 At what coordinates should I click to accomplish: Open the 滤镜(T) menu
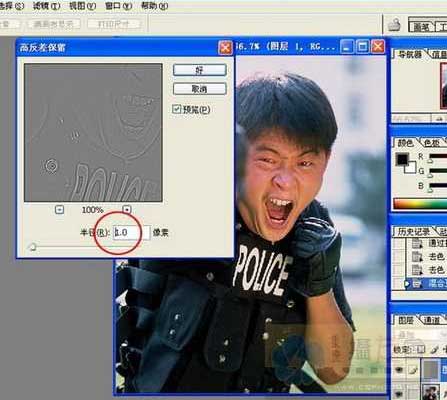(x=47, y=6)
